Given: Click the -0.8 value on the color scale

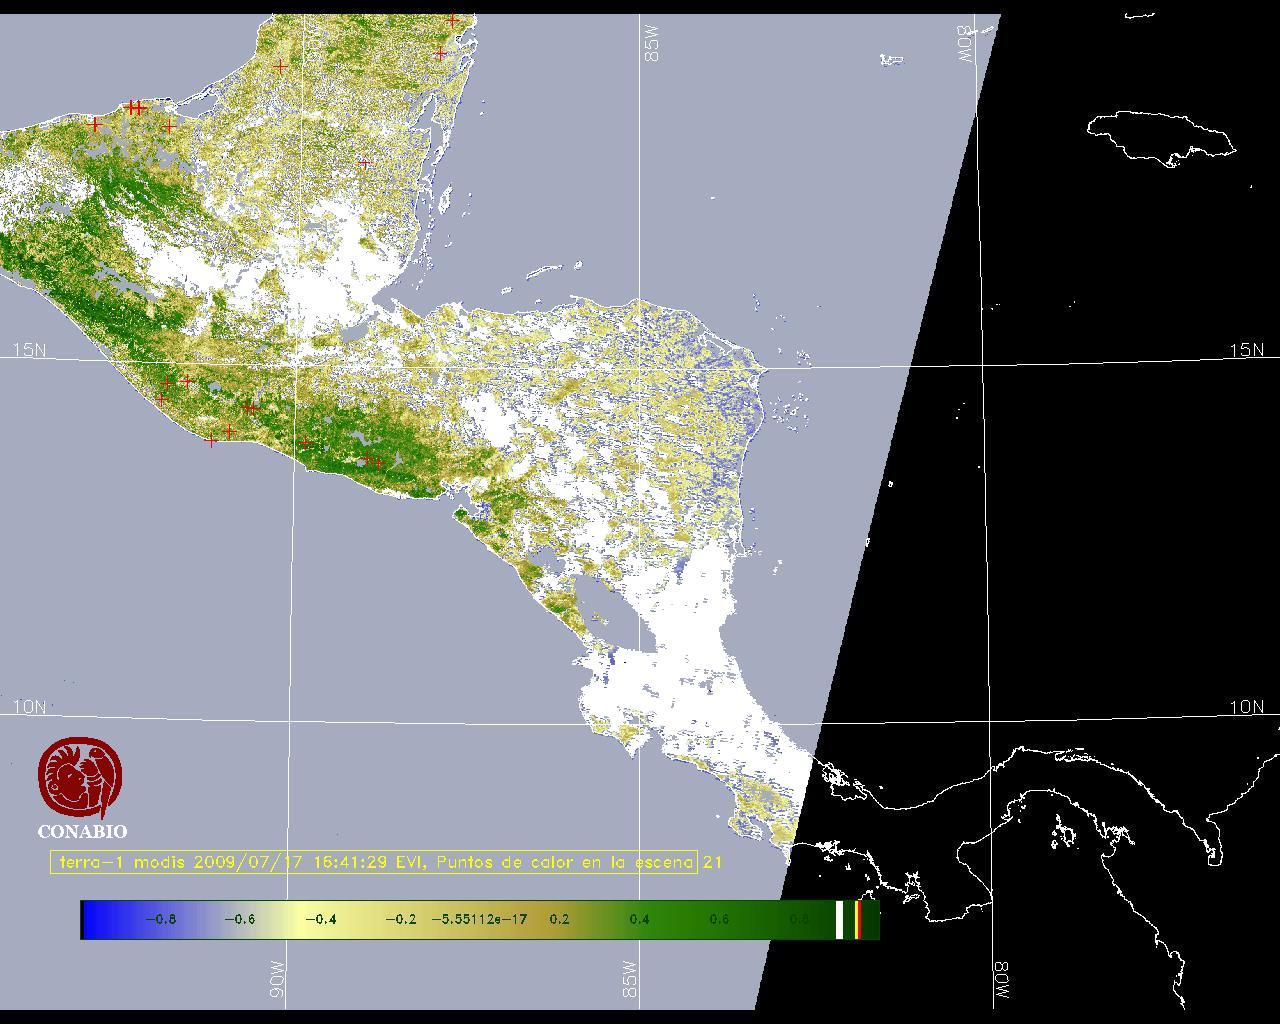Looking at the screenshot, I should [160, 919].
